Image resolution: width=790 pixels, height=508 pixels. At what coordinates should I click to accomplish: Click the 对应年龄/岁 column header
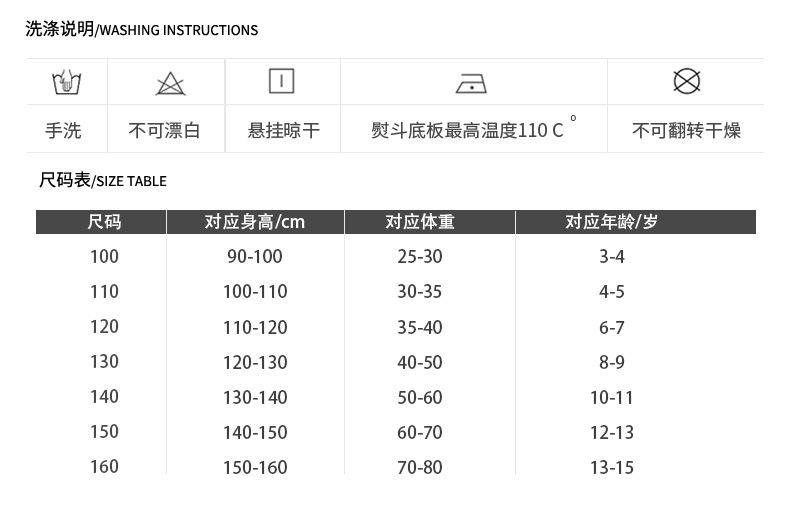click(612, 222)
